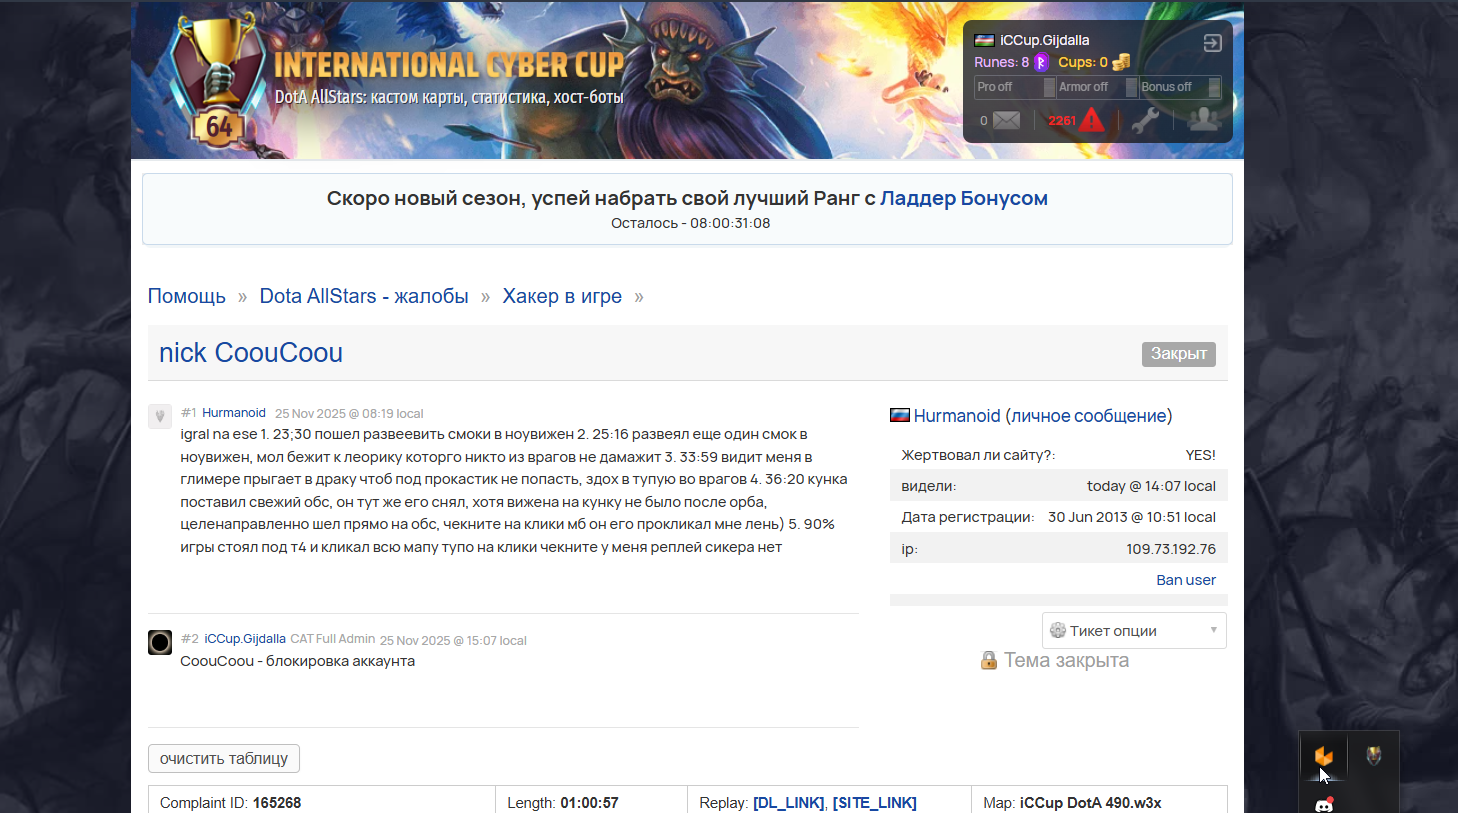This screenshot has height=813, width=1458.
Task: Open the red warning triangle complaints icon
Action: coord(1092,120)
